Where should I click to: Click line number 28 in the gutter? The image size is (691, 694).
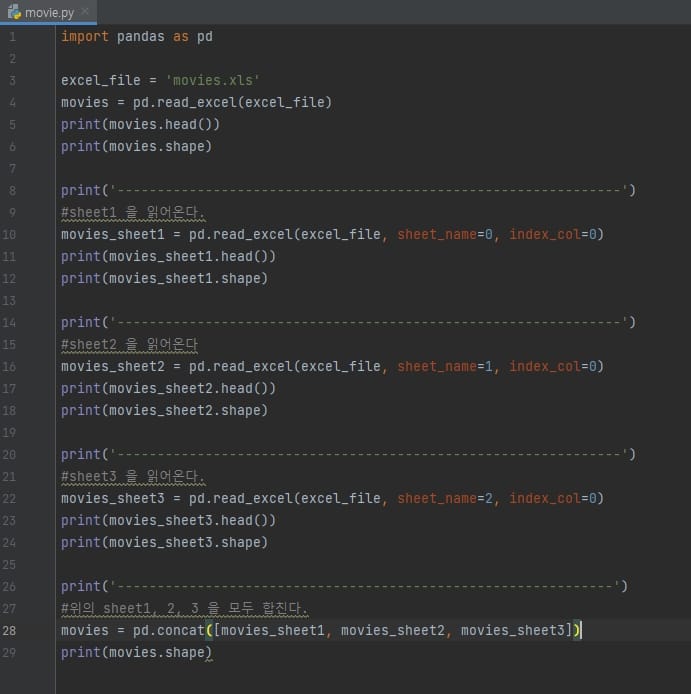pyautogui.click(x=9, y=630)
